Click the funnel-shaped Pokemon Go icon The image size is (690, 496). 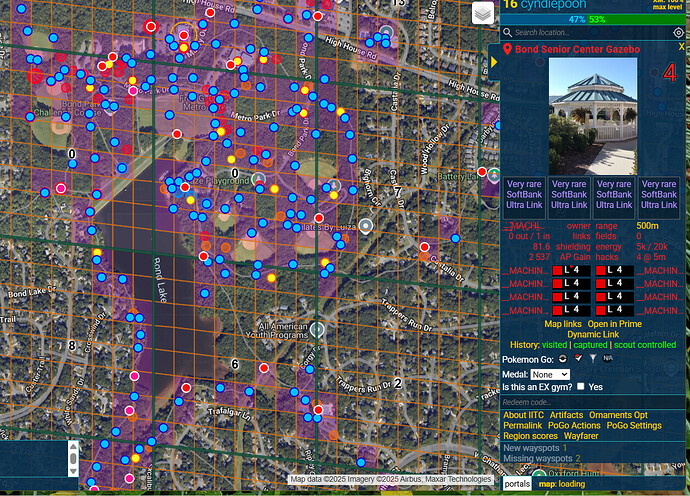click(593, 359)
